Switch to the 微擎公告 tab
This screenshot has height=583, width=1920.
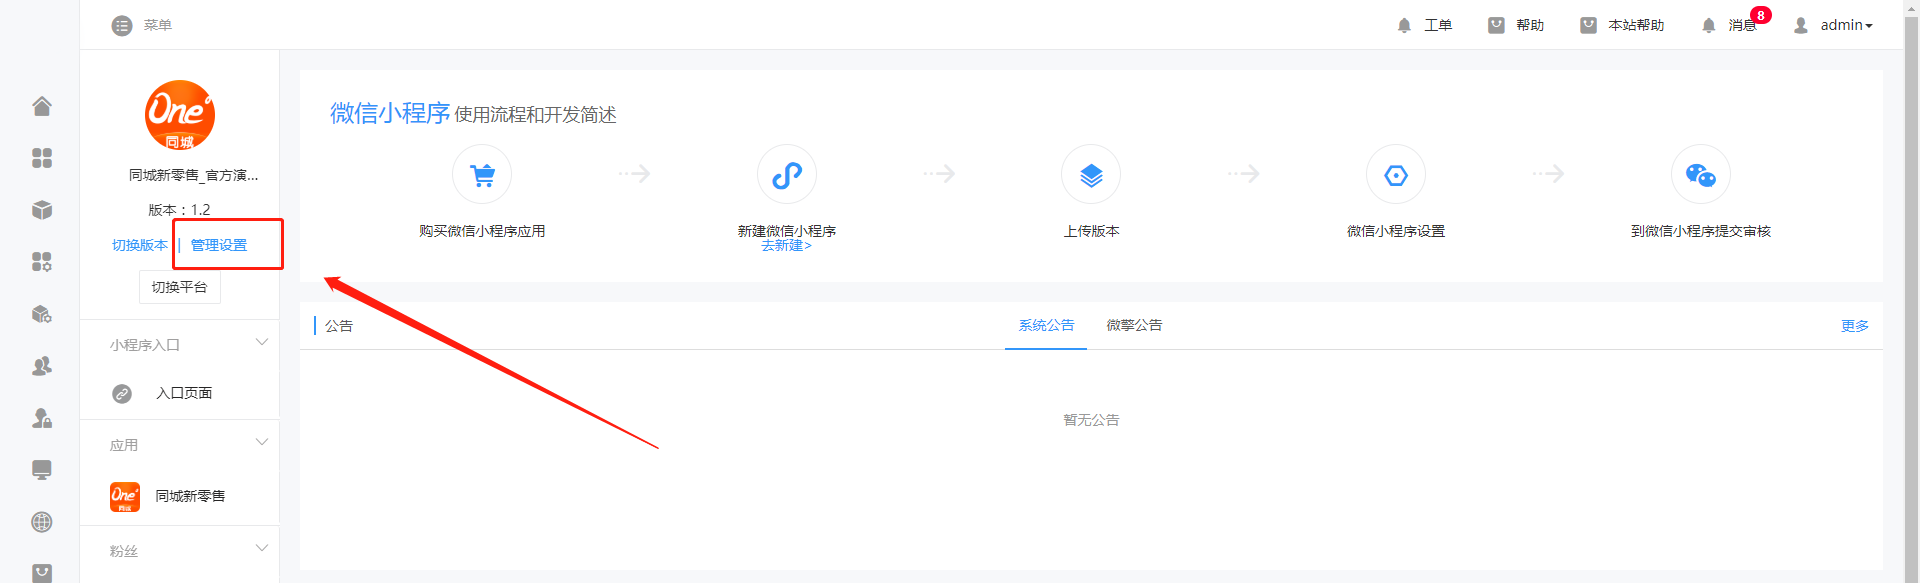1134,326
